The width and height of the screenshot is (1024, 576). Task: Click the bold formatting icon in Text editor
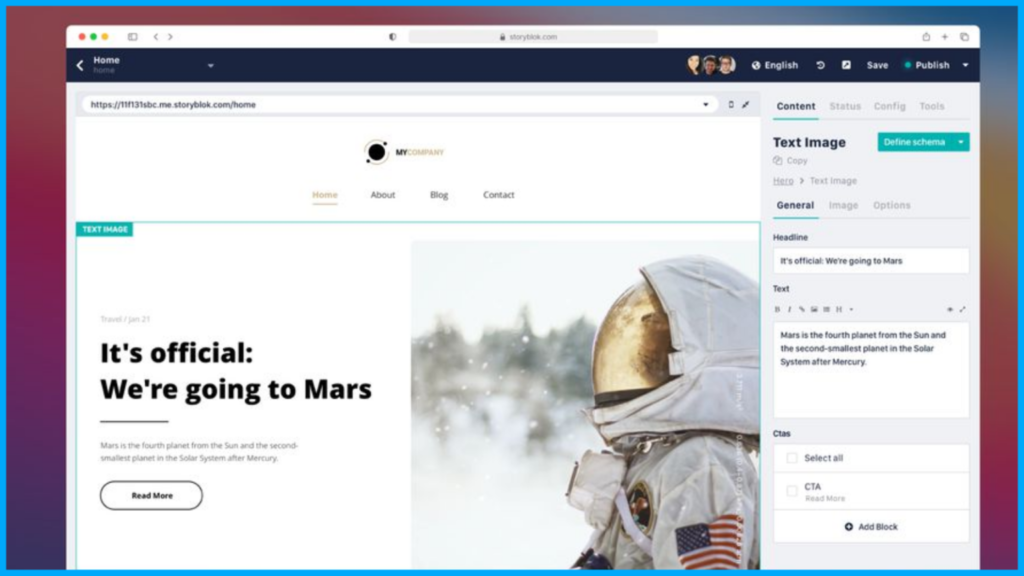coord(778,309)
